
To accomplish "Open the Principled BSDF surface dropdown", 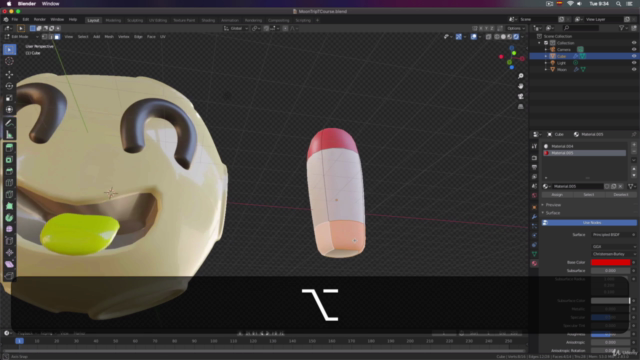I will tap(614, 235).
